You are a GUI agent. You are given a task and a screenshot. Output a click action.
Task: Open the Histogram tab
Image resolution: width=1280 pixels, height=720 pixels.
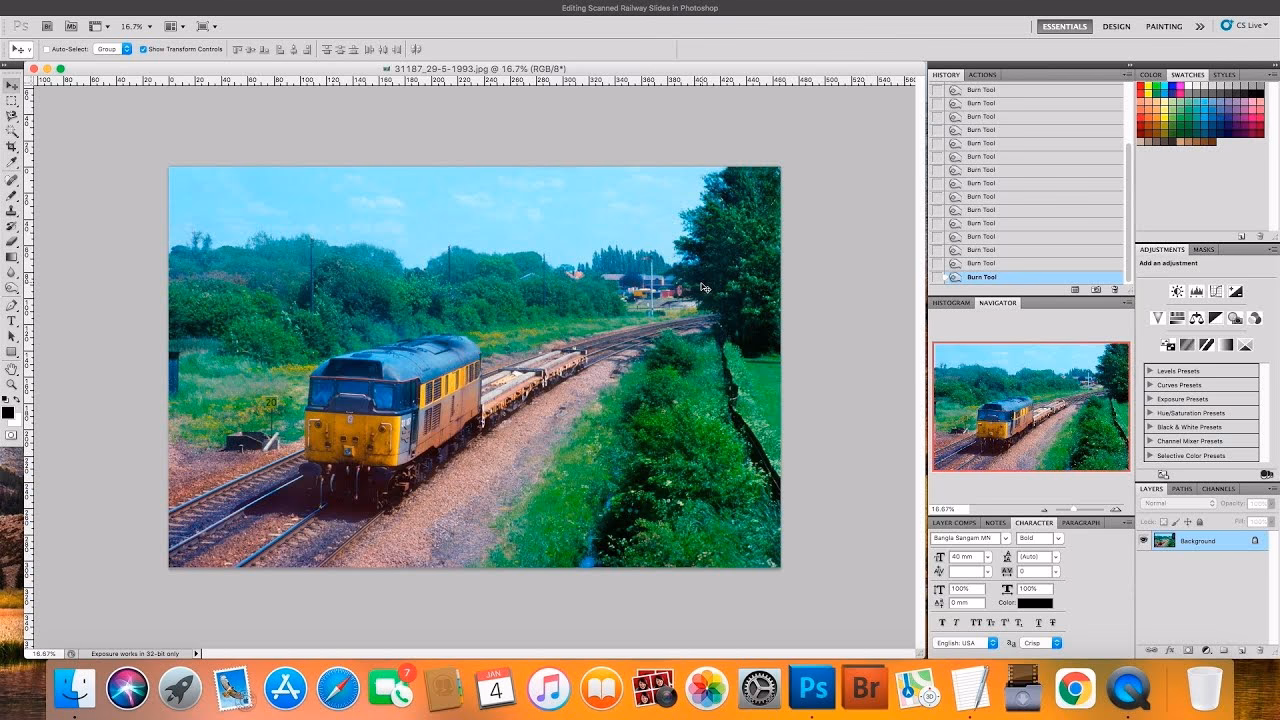point(951,303)
